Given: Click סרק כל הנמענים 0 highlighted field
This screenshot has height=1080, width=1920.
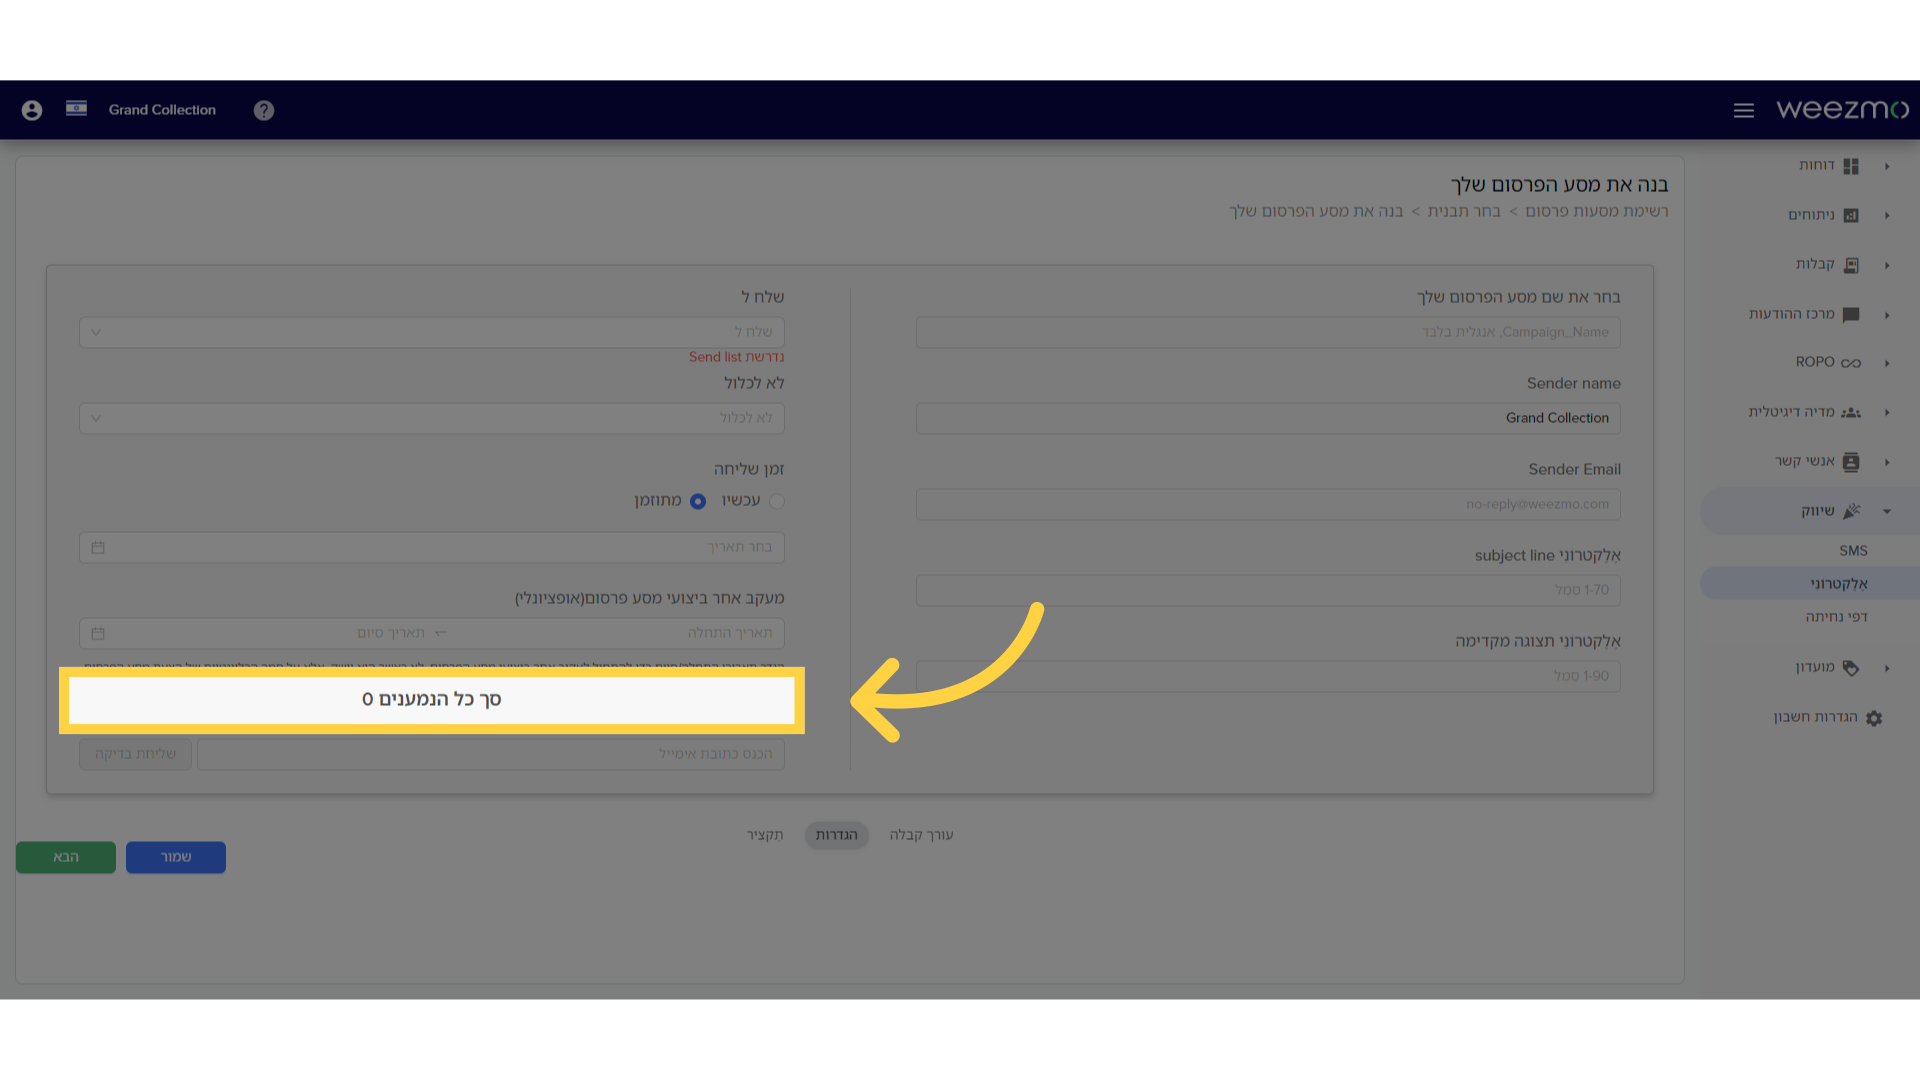Looking at the screenshot, I should coord(431,699).
